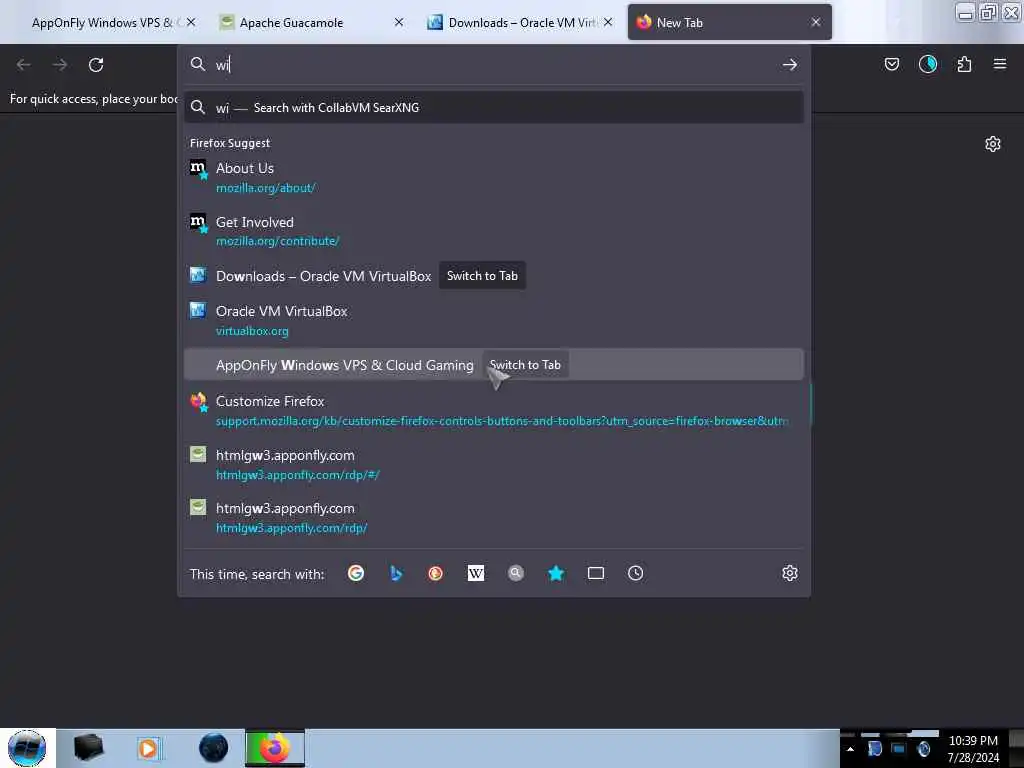This screenshot has height=768, width=1024.
Task: Search history using the clock icon
Action: pyautogui.click(x=635, y=573)
